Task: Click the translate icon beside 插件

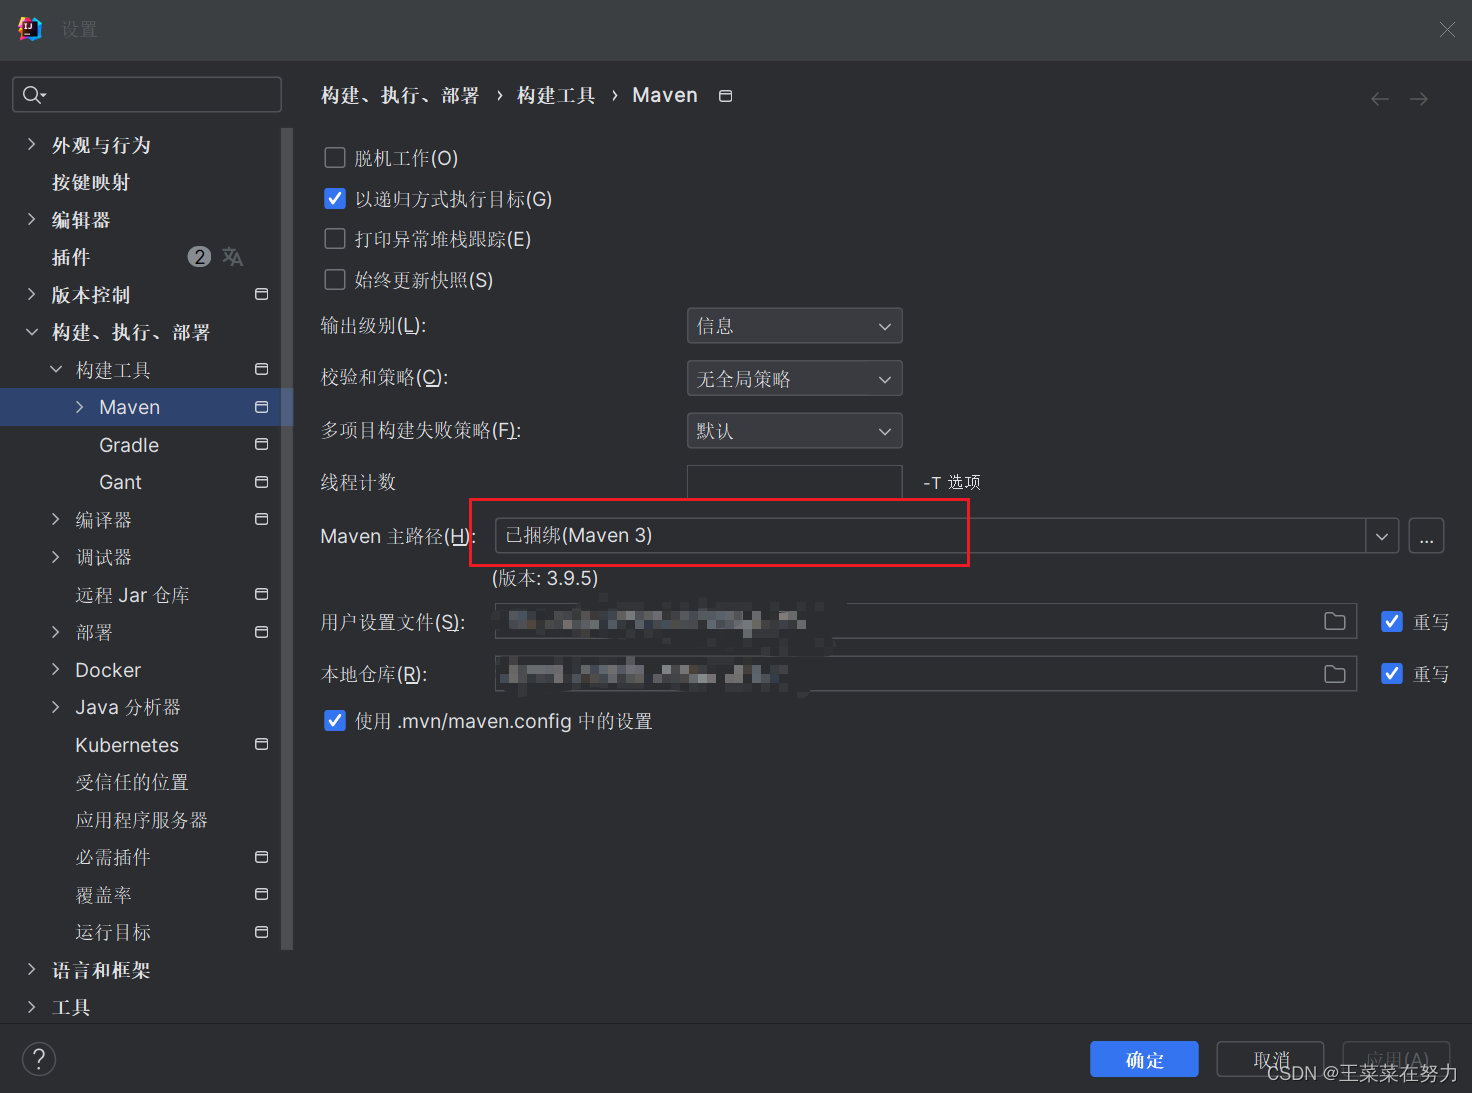Action: [232, 257]
